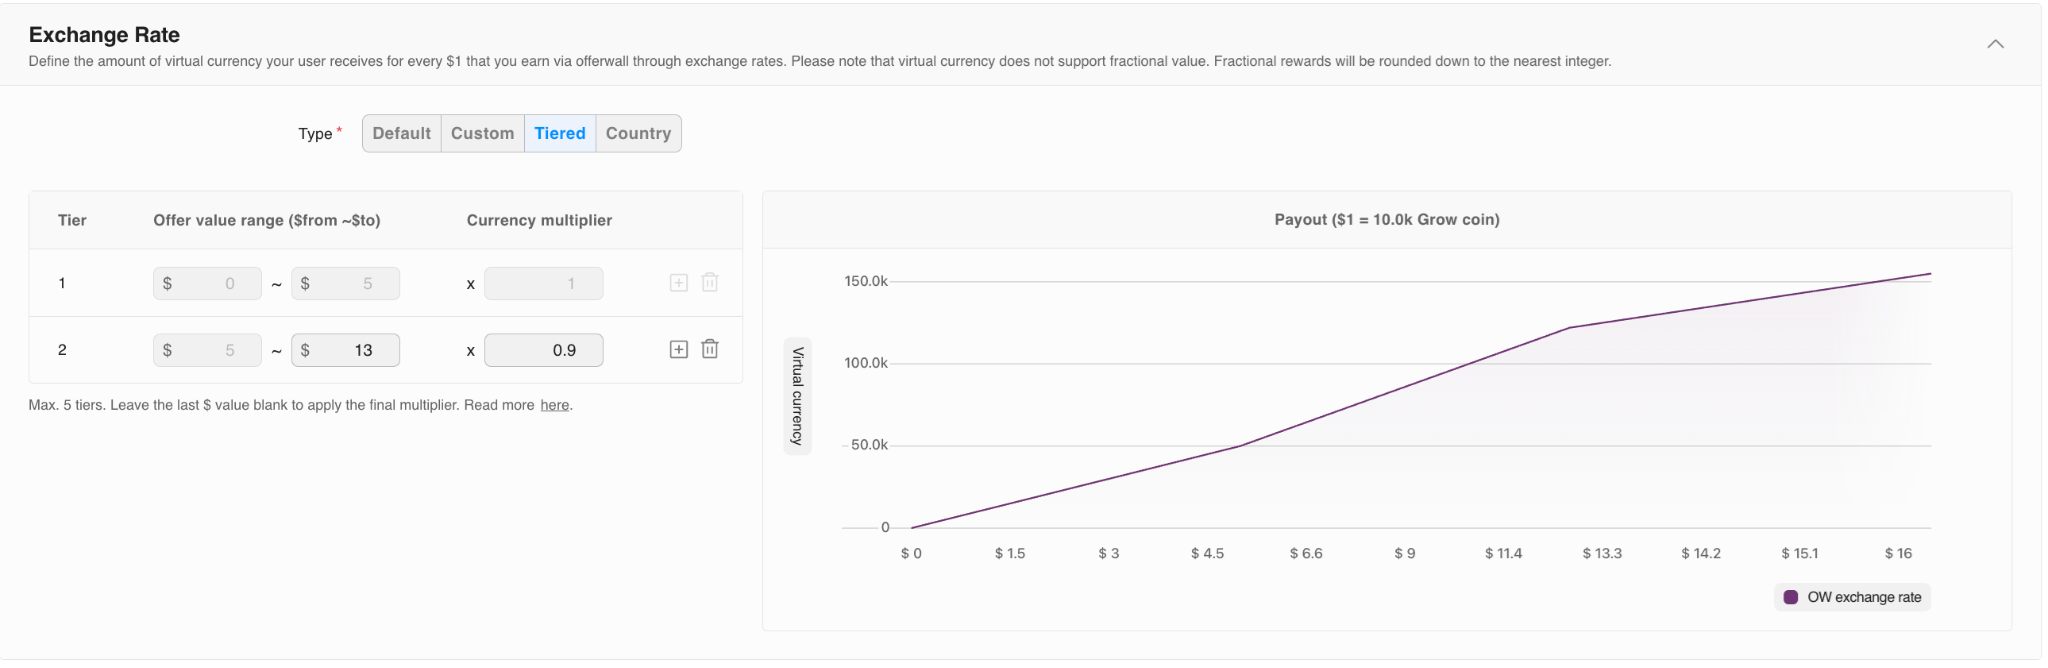This screenshot has width=2048, height=668.
Task: Open the Read more here link
Action: [x=554, y=405]
